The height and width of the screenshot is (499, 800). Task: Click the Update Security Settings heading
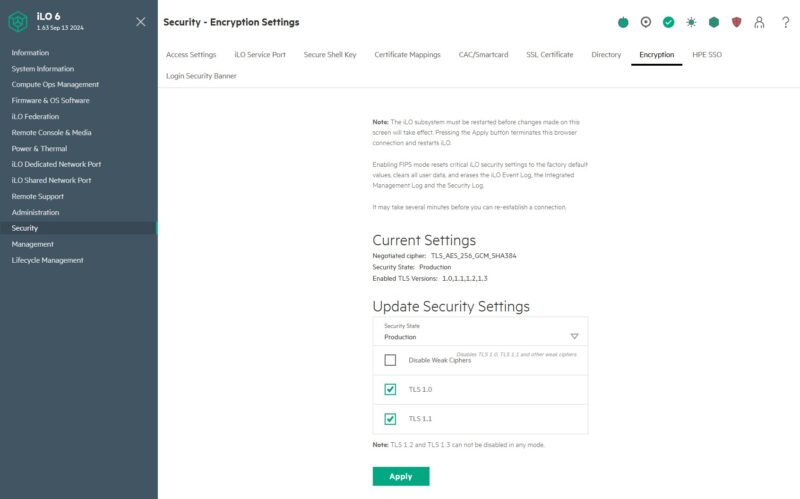click(x=451, y=307)
